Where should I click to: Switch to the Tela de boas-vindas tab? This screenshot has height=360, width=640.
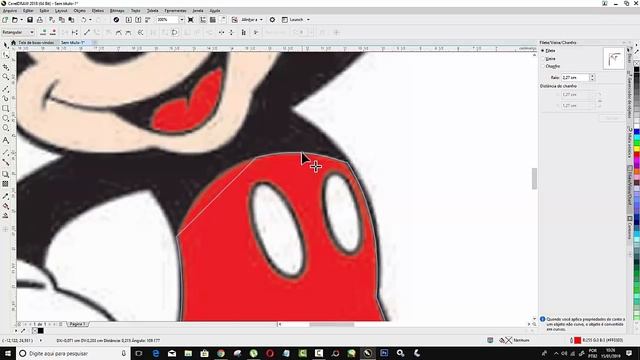[36, 42]
